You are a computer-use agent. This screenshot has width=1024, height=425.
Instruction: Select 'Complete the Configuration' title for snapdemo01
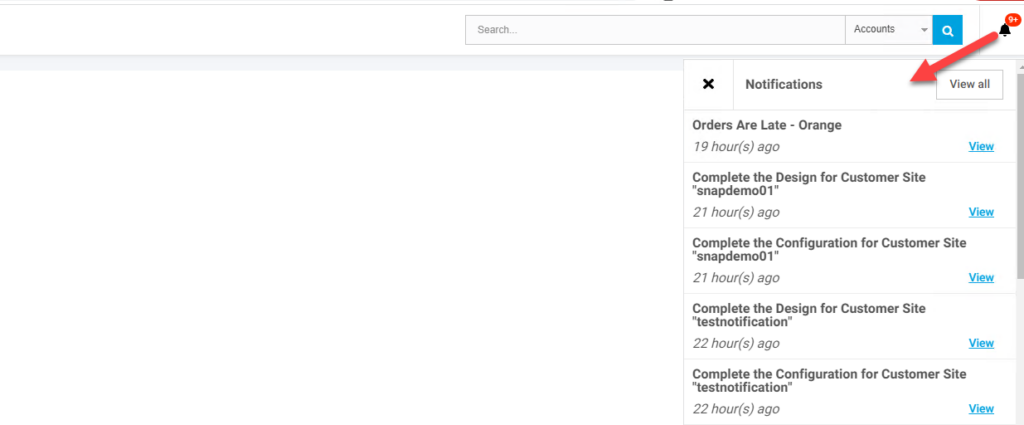(x=829, y=249)
